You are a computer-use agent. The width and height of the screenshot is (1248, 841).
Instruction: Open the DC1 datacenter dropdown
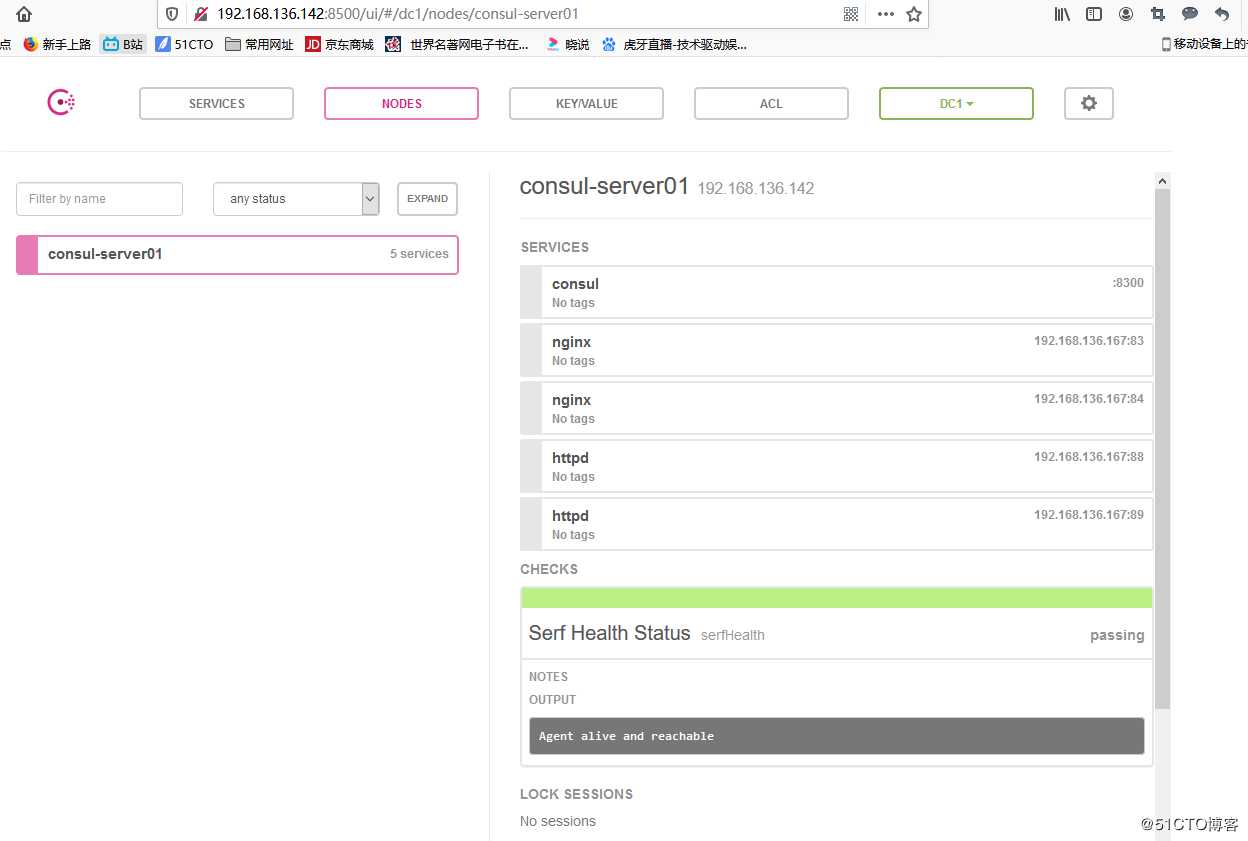point(956,103)
